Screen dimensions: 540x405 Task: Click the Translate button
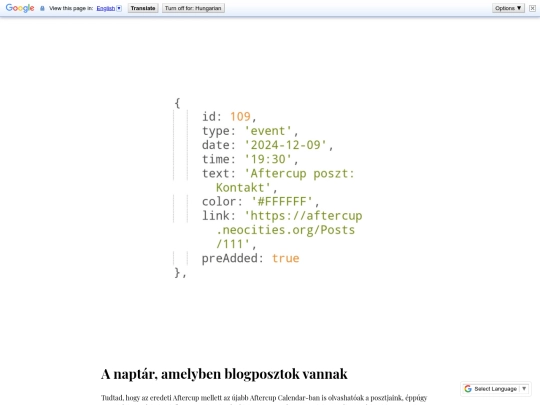click(x=143, y=8)
